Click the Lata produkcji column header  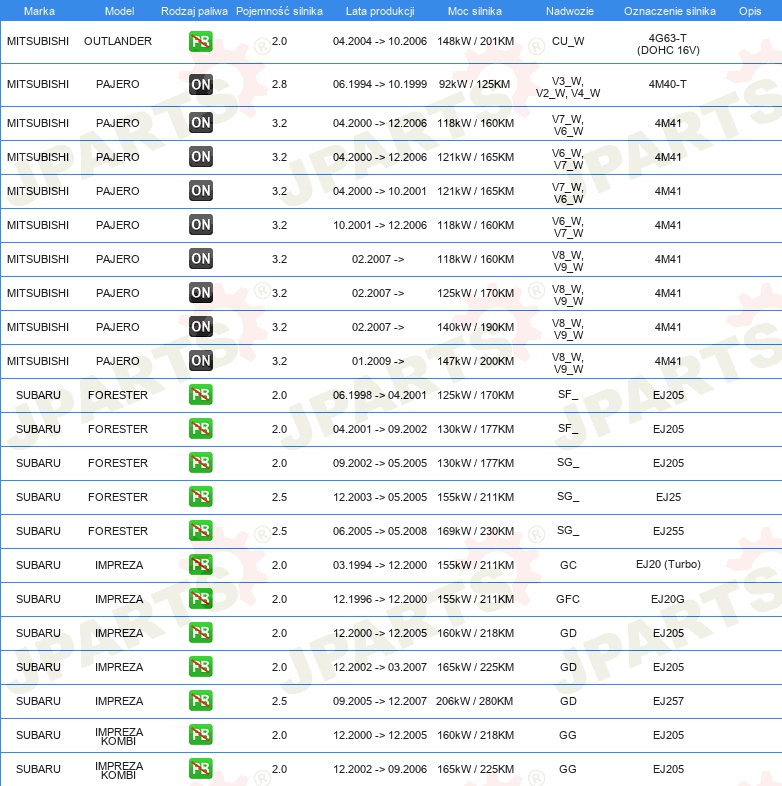click(380, 11)
